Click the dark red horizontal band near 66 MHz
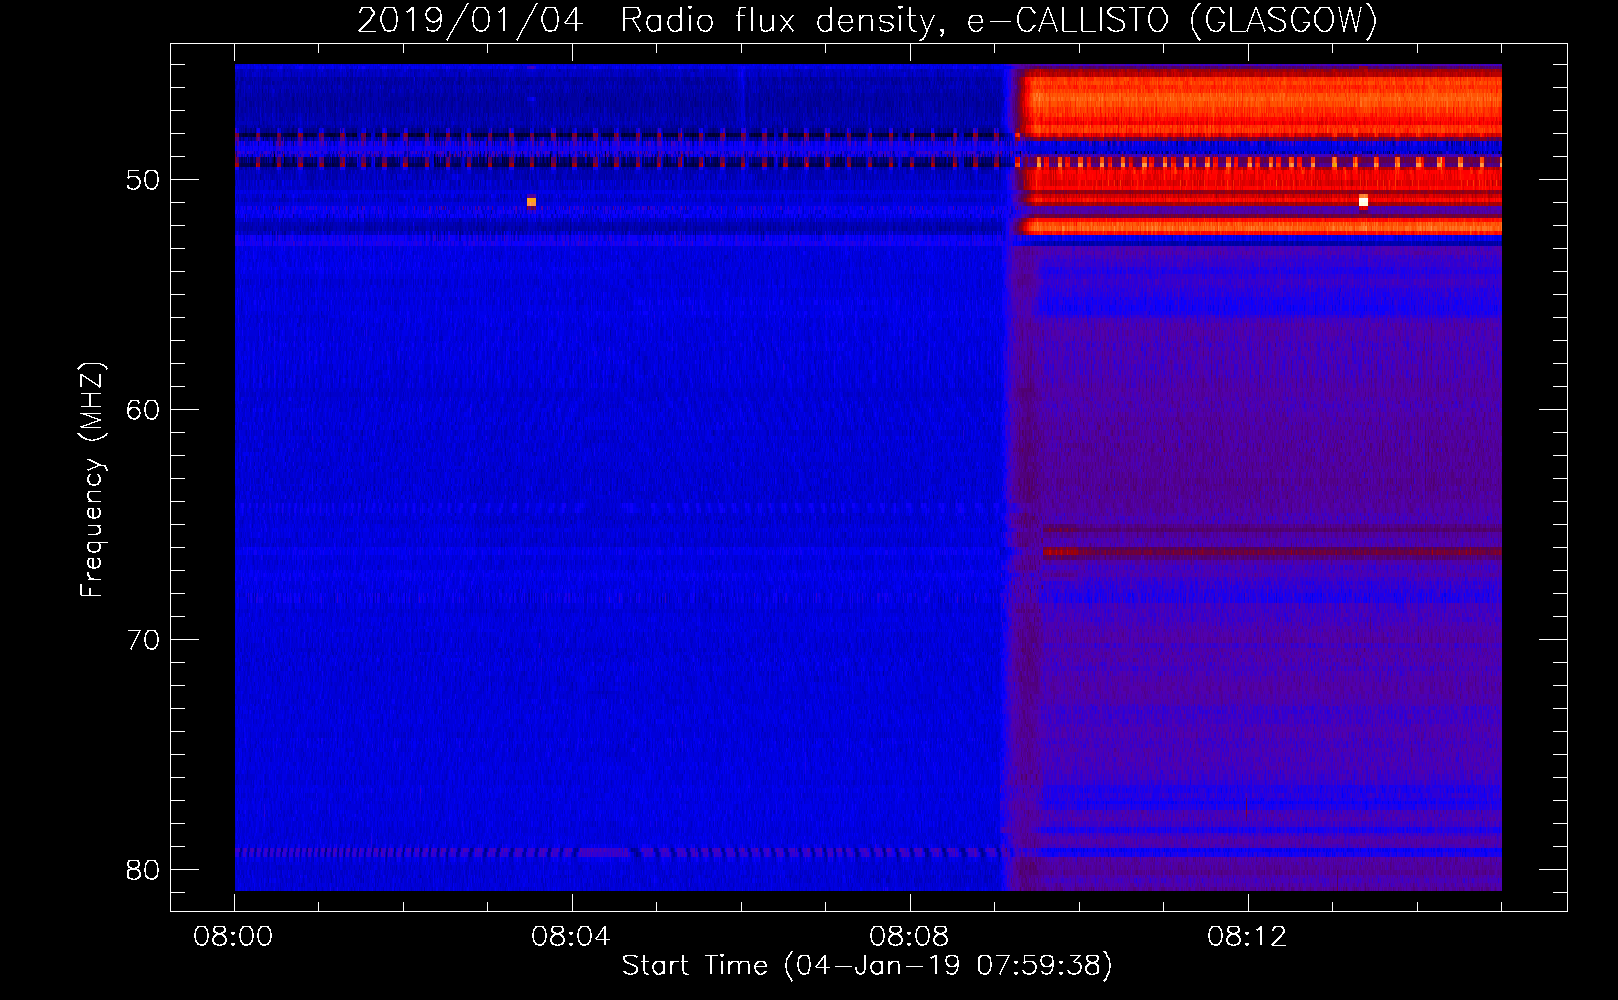 1273,552
